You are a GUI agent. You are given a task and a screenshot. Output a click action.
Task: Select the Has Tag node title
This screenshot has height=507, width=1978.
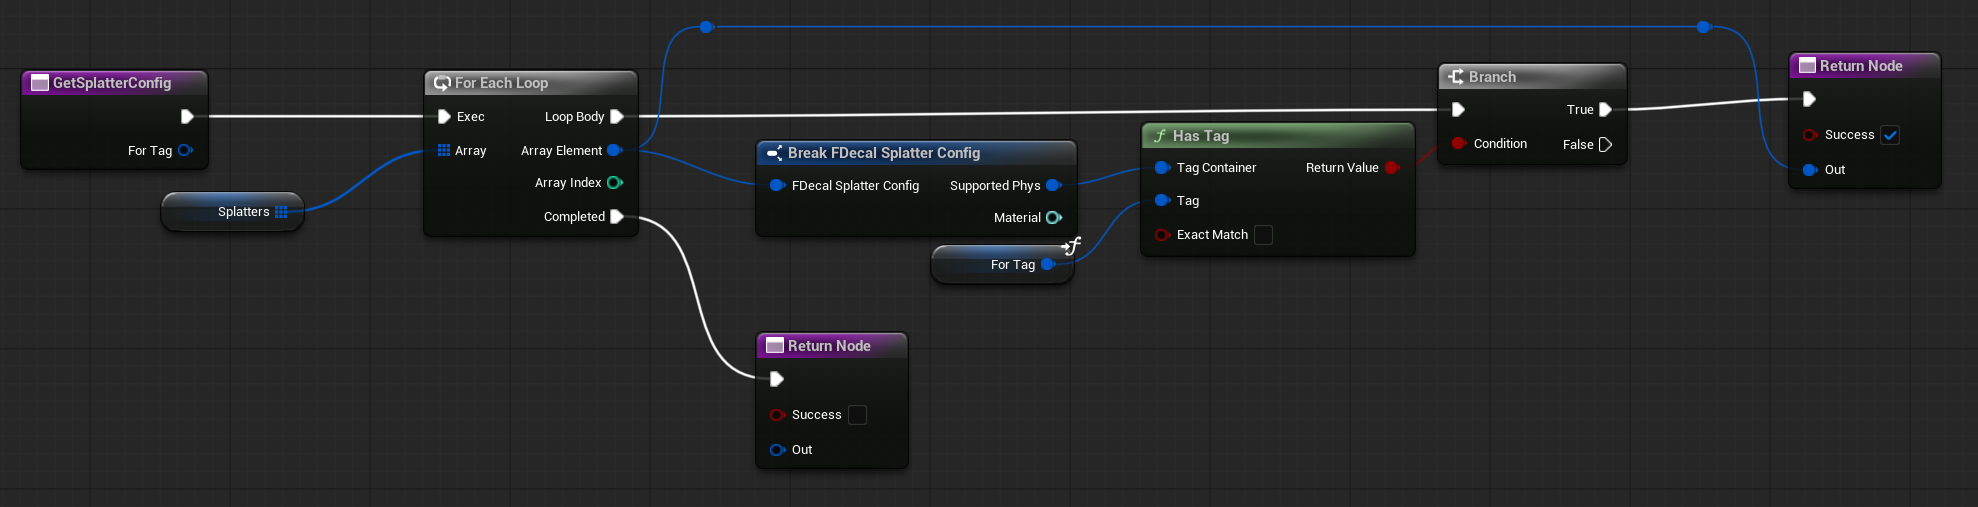pos(1200,136)
